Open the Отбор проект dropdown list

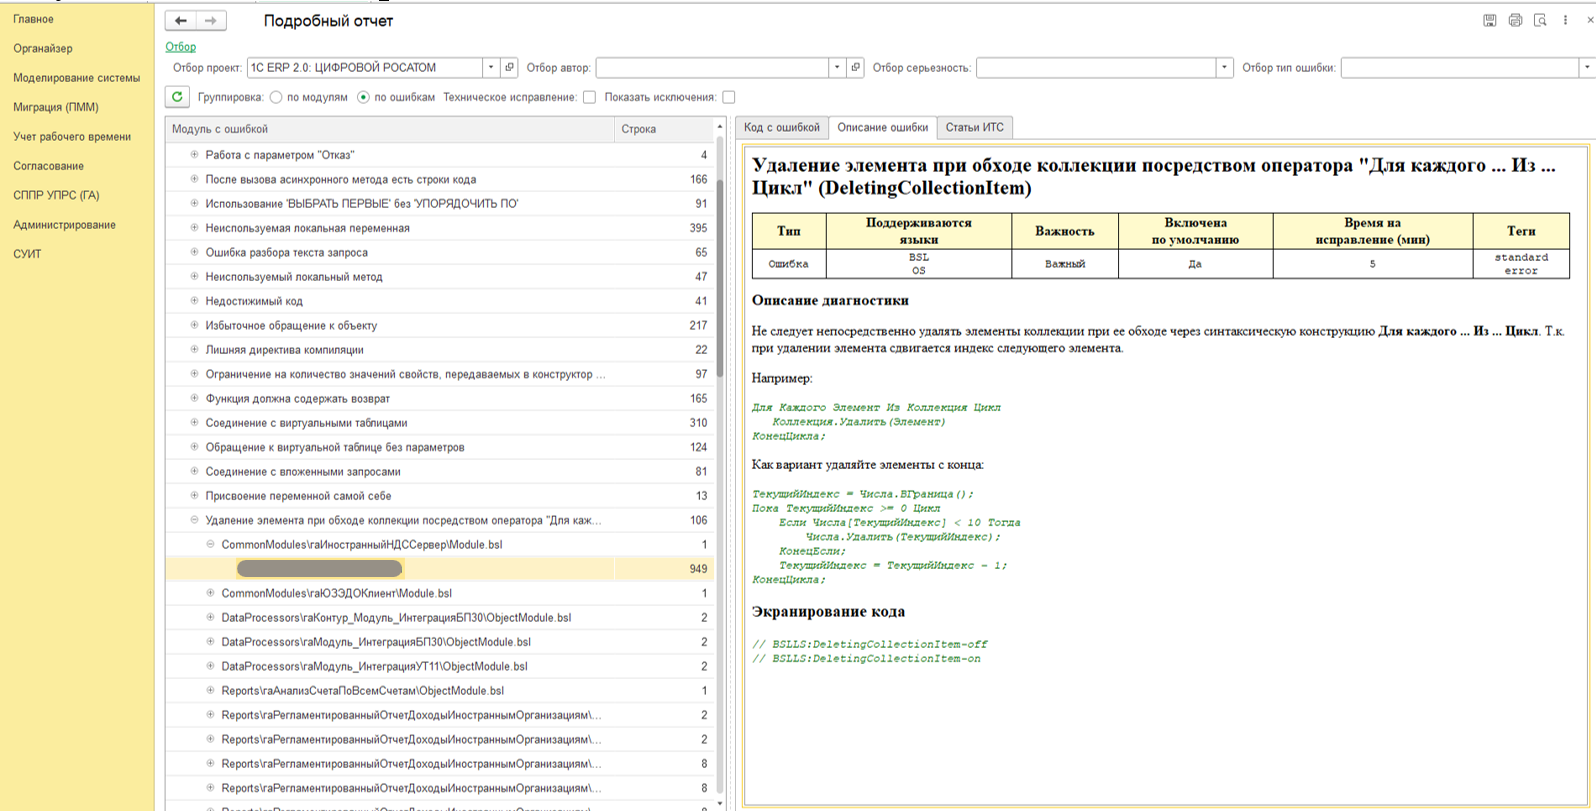[x=491, y=67]
